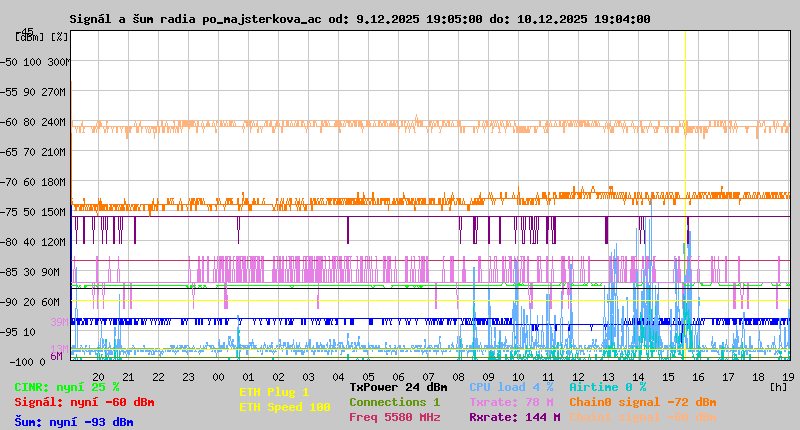Screen dimensions: 800x430
Task: Select the 12 hour mark on time axis
Action: [x=578, y=377]
